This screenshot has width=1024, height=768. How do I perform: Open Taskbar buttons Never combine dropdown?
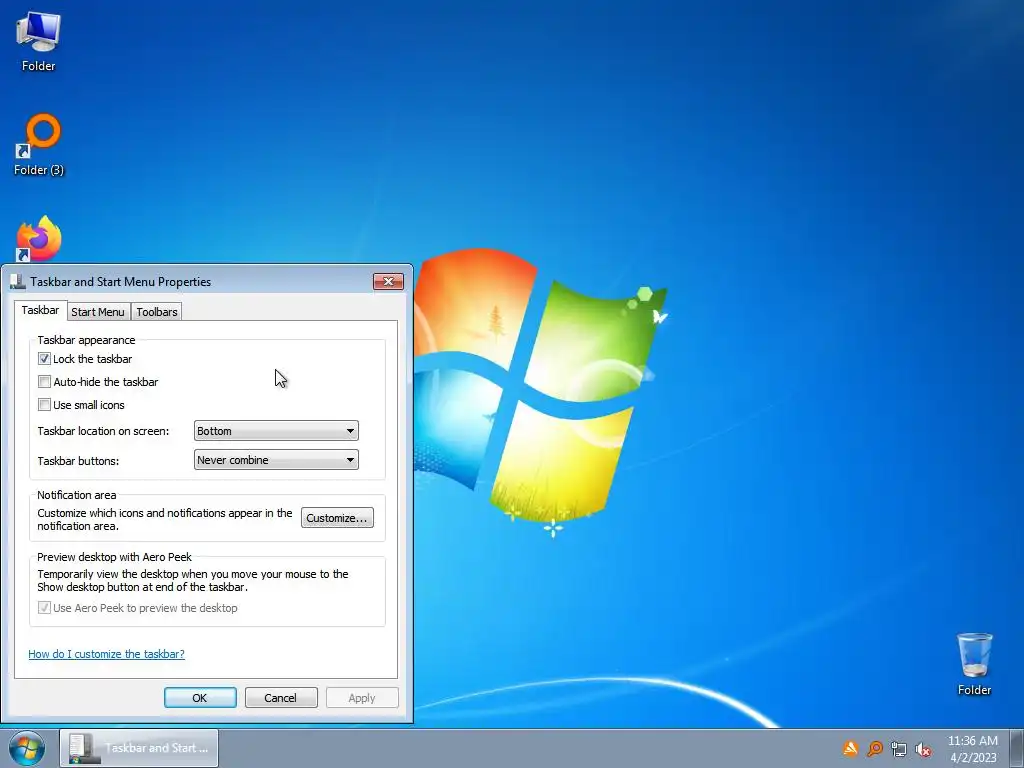point(276,460)
